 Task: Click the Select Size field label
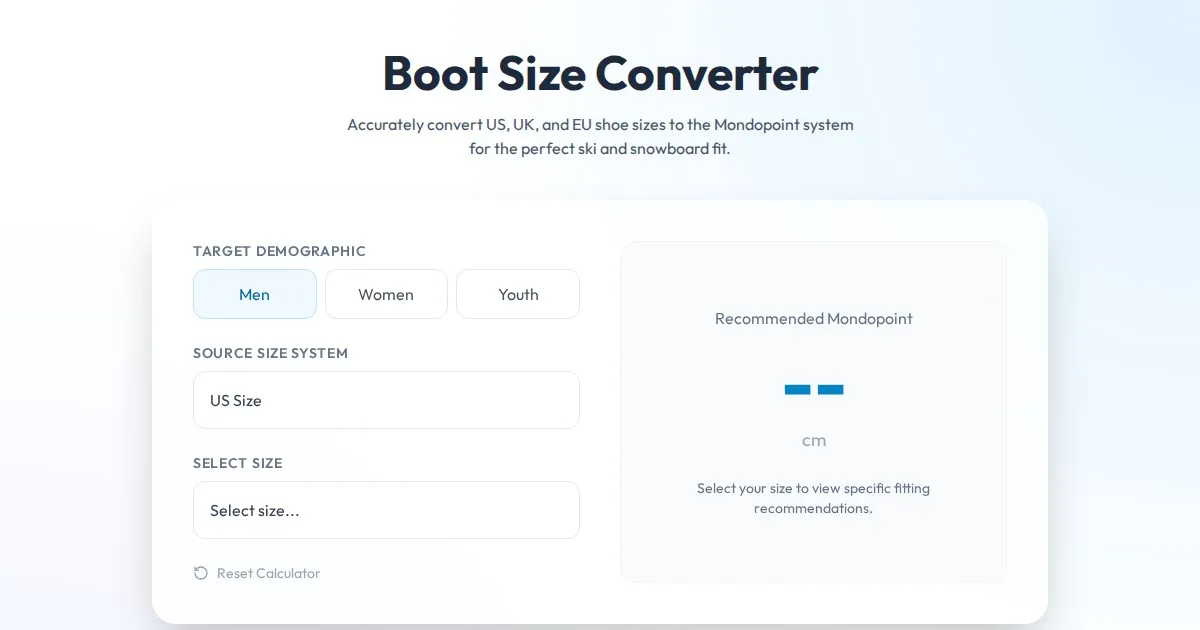click(x=238, y=463)
